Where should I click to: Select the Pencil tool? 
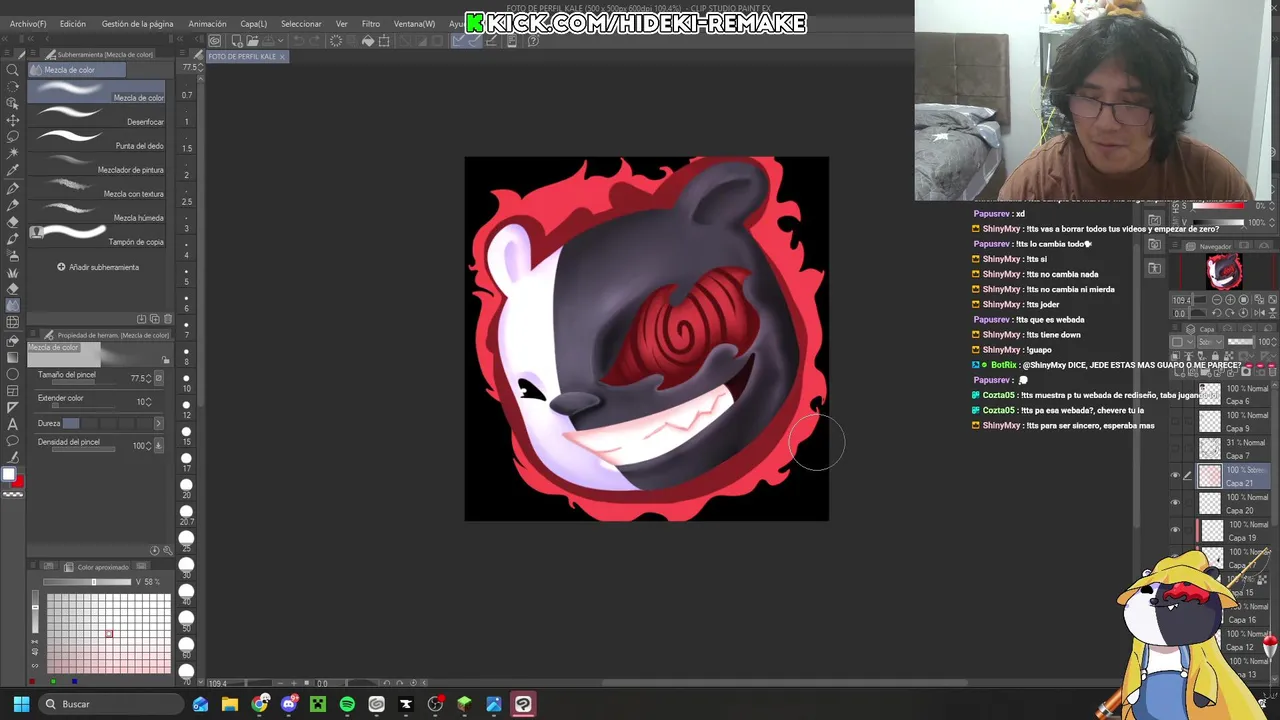click(13, 204)
